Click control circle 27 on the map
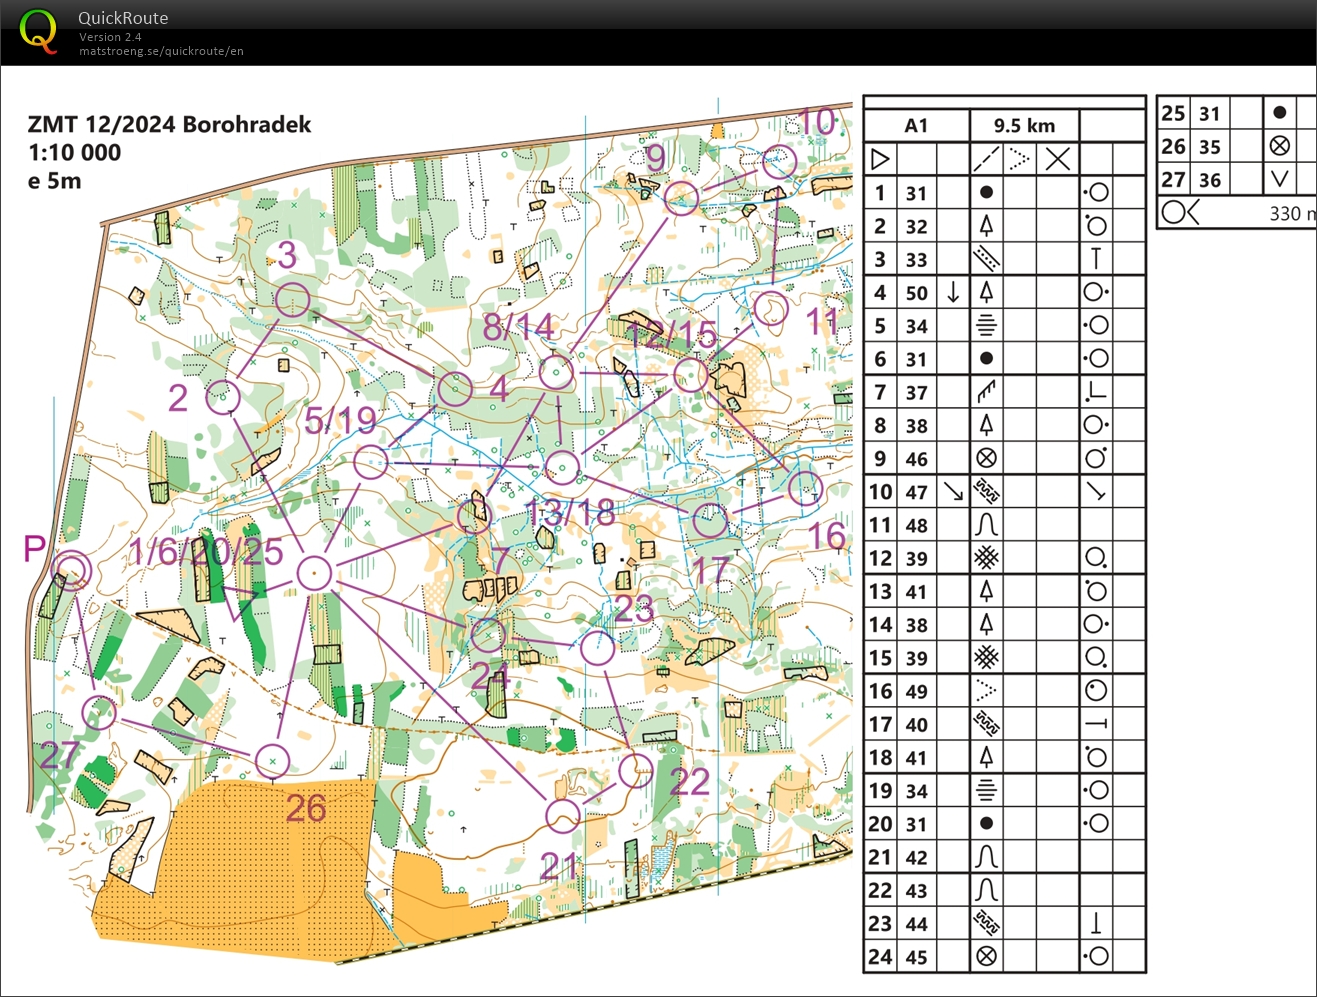Image resolution: width=1317 pixels, height=997 pixels. (99, 713)
